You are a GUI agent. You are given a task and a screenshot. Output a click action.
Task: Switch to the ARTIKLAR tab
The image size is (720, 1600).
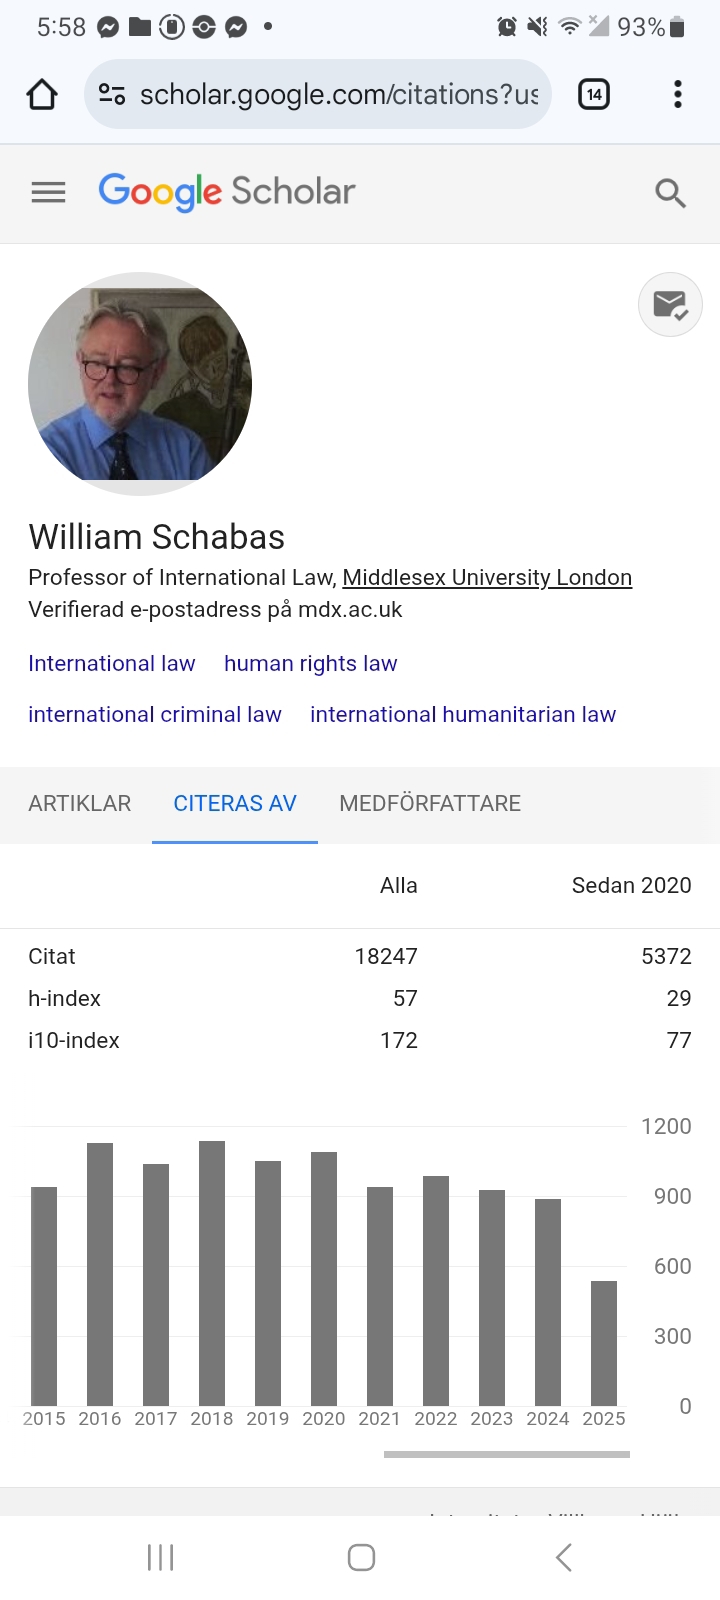pos(80,804)
